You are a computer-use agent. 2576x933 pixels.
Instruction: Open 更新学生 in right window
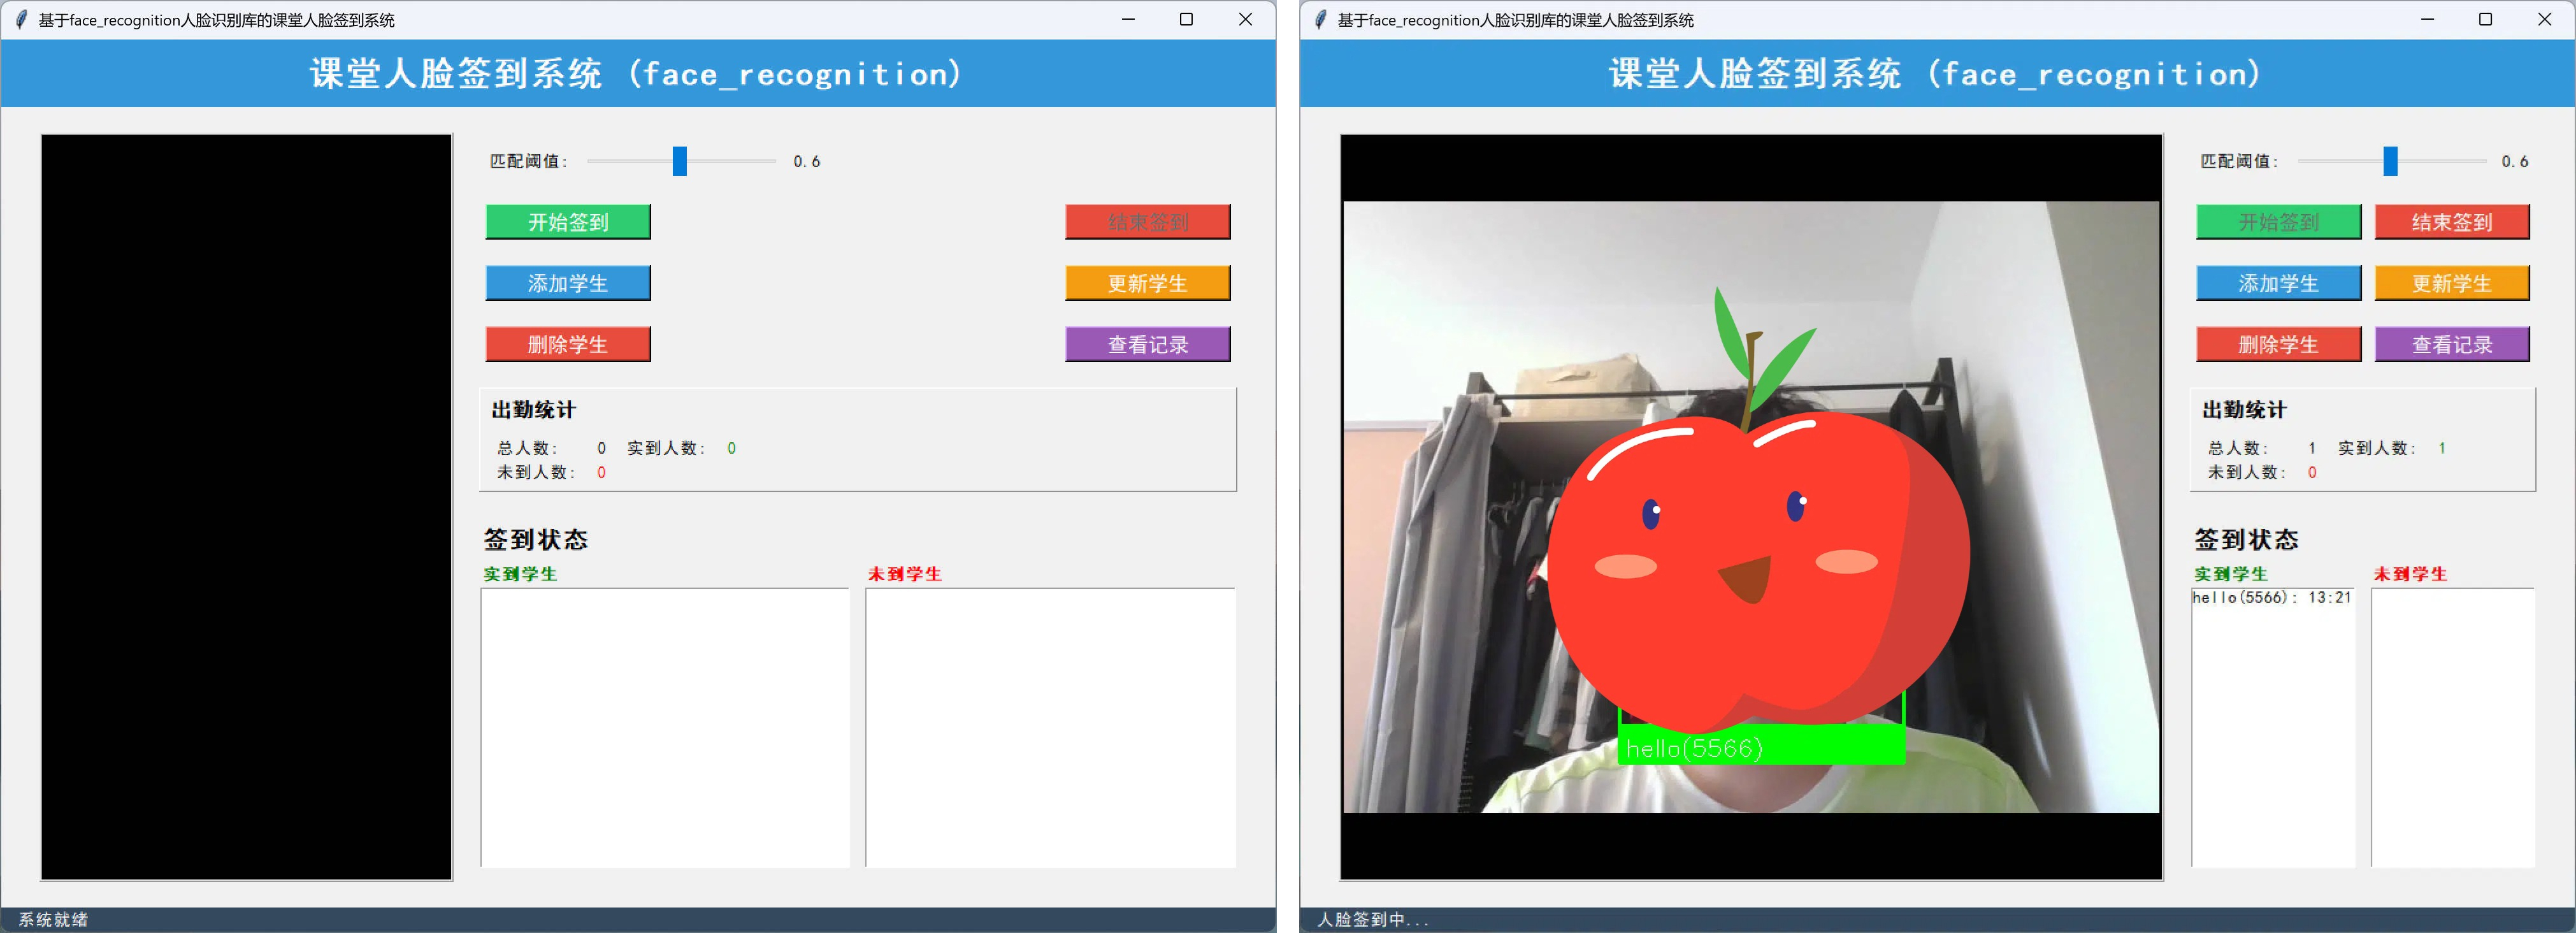click(2452, 283)
